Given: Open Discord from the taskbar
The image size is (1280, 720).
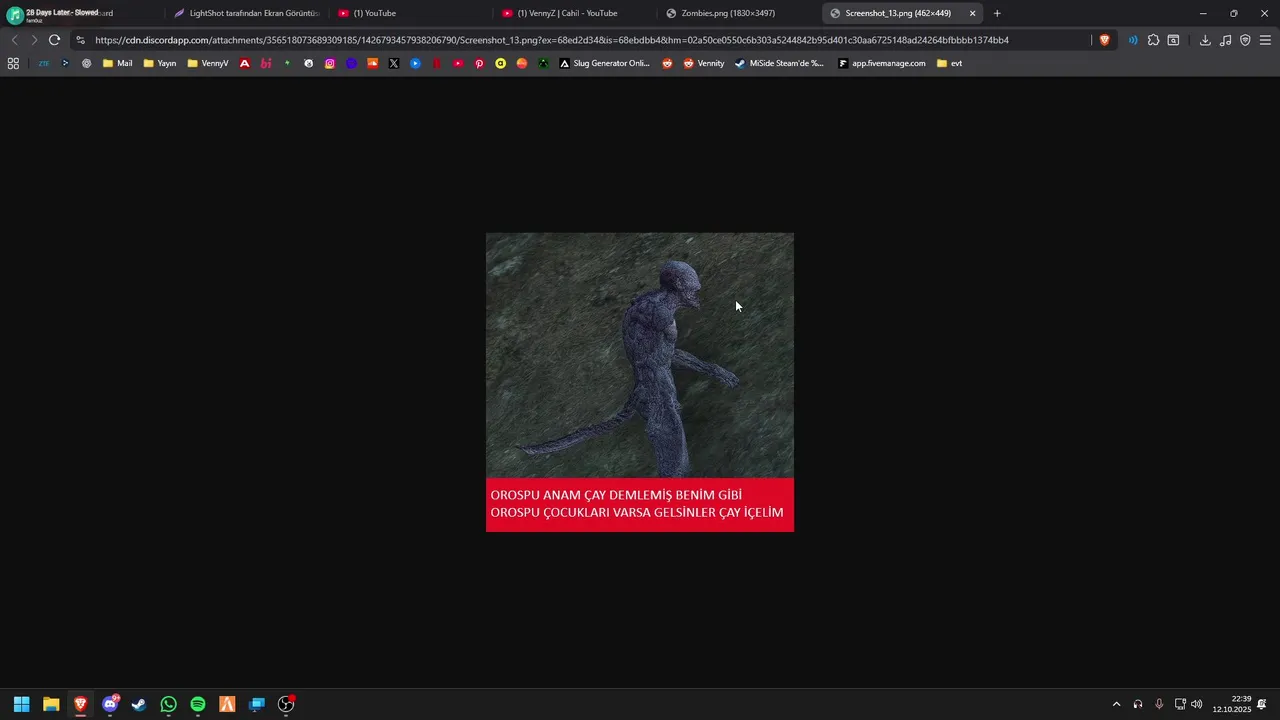Looking at the screenshot, I should (110, 704).
